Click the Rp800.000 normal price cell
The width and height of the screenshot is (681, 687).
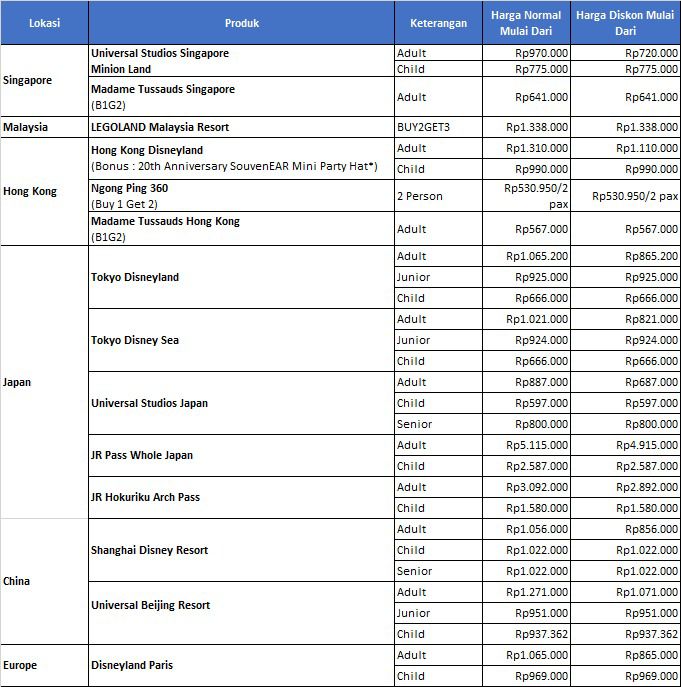526,424
